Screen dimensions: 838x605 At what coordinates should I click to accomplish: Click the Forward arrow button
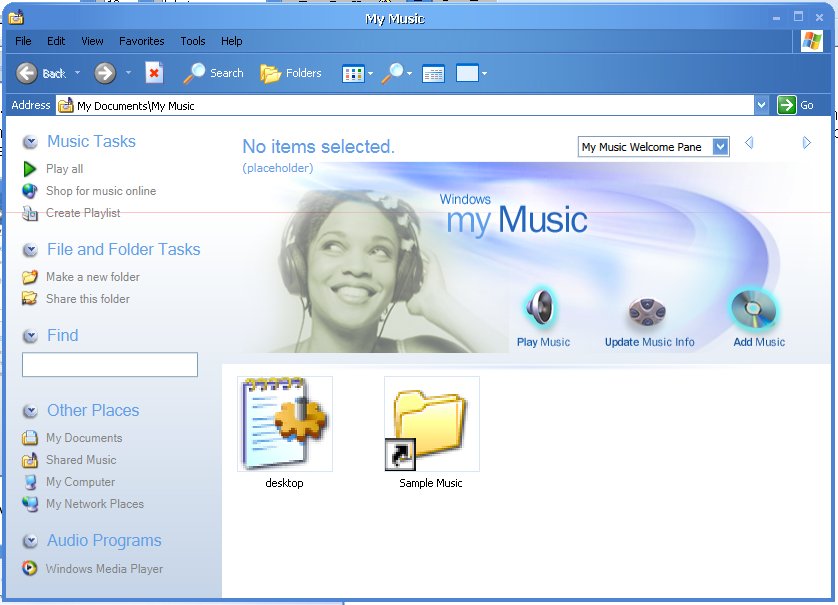105,73
